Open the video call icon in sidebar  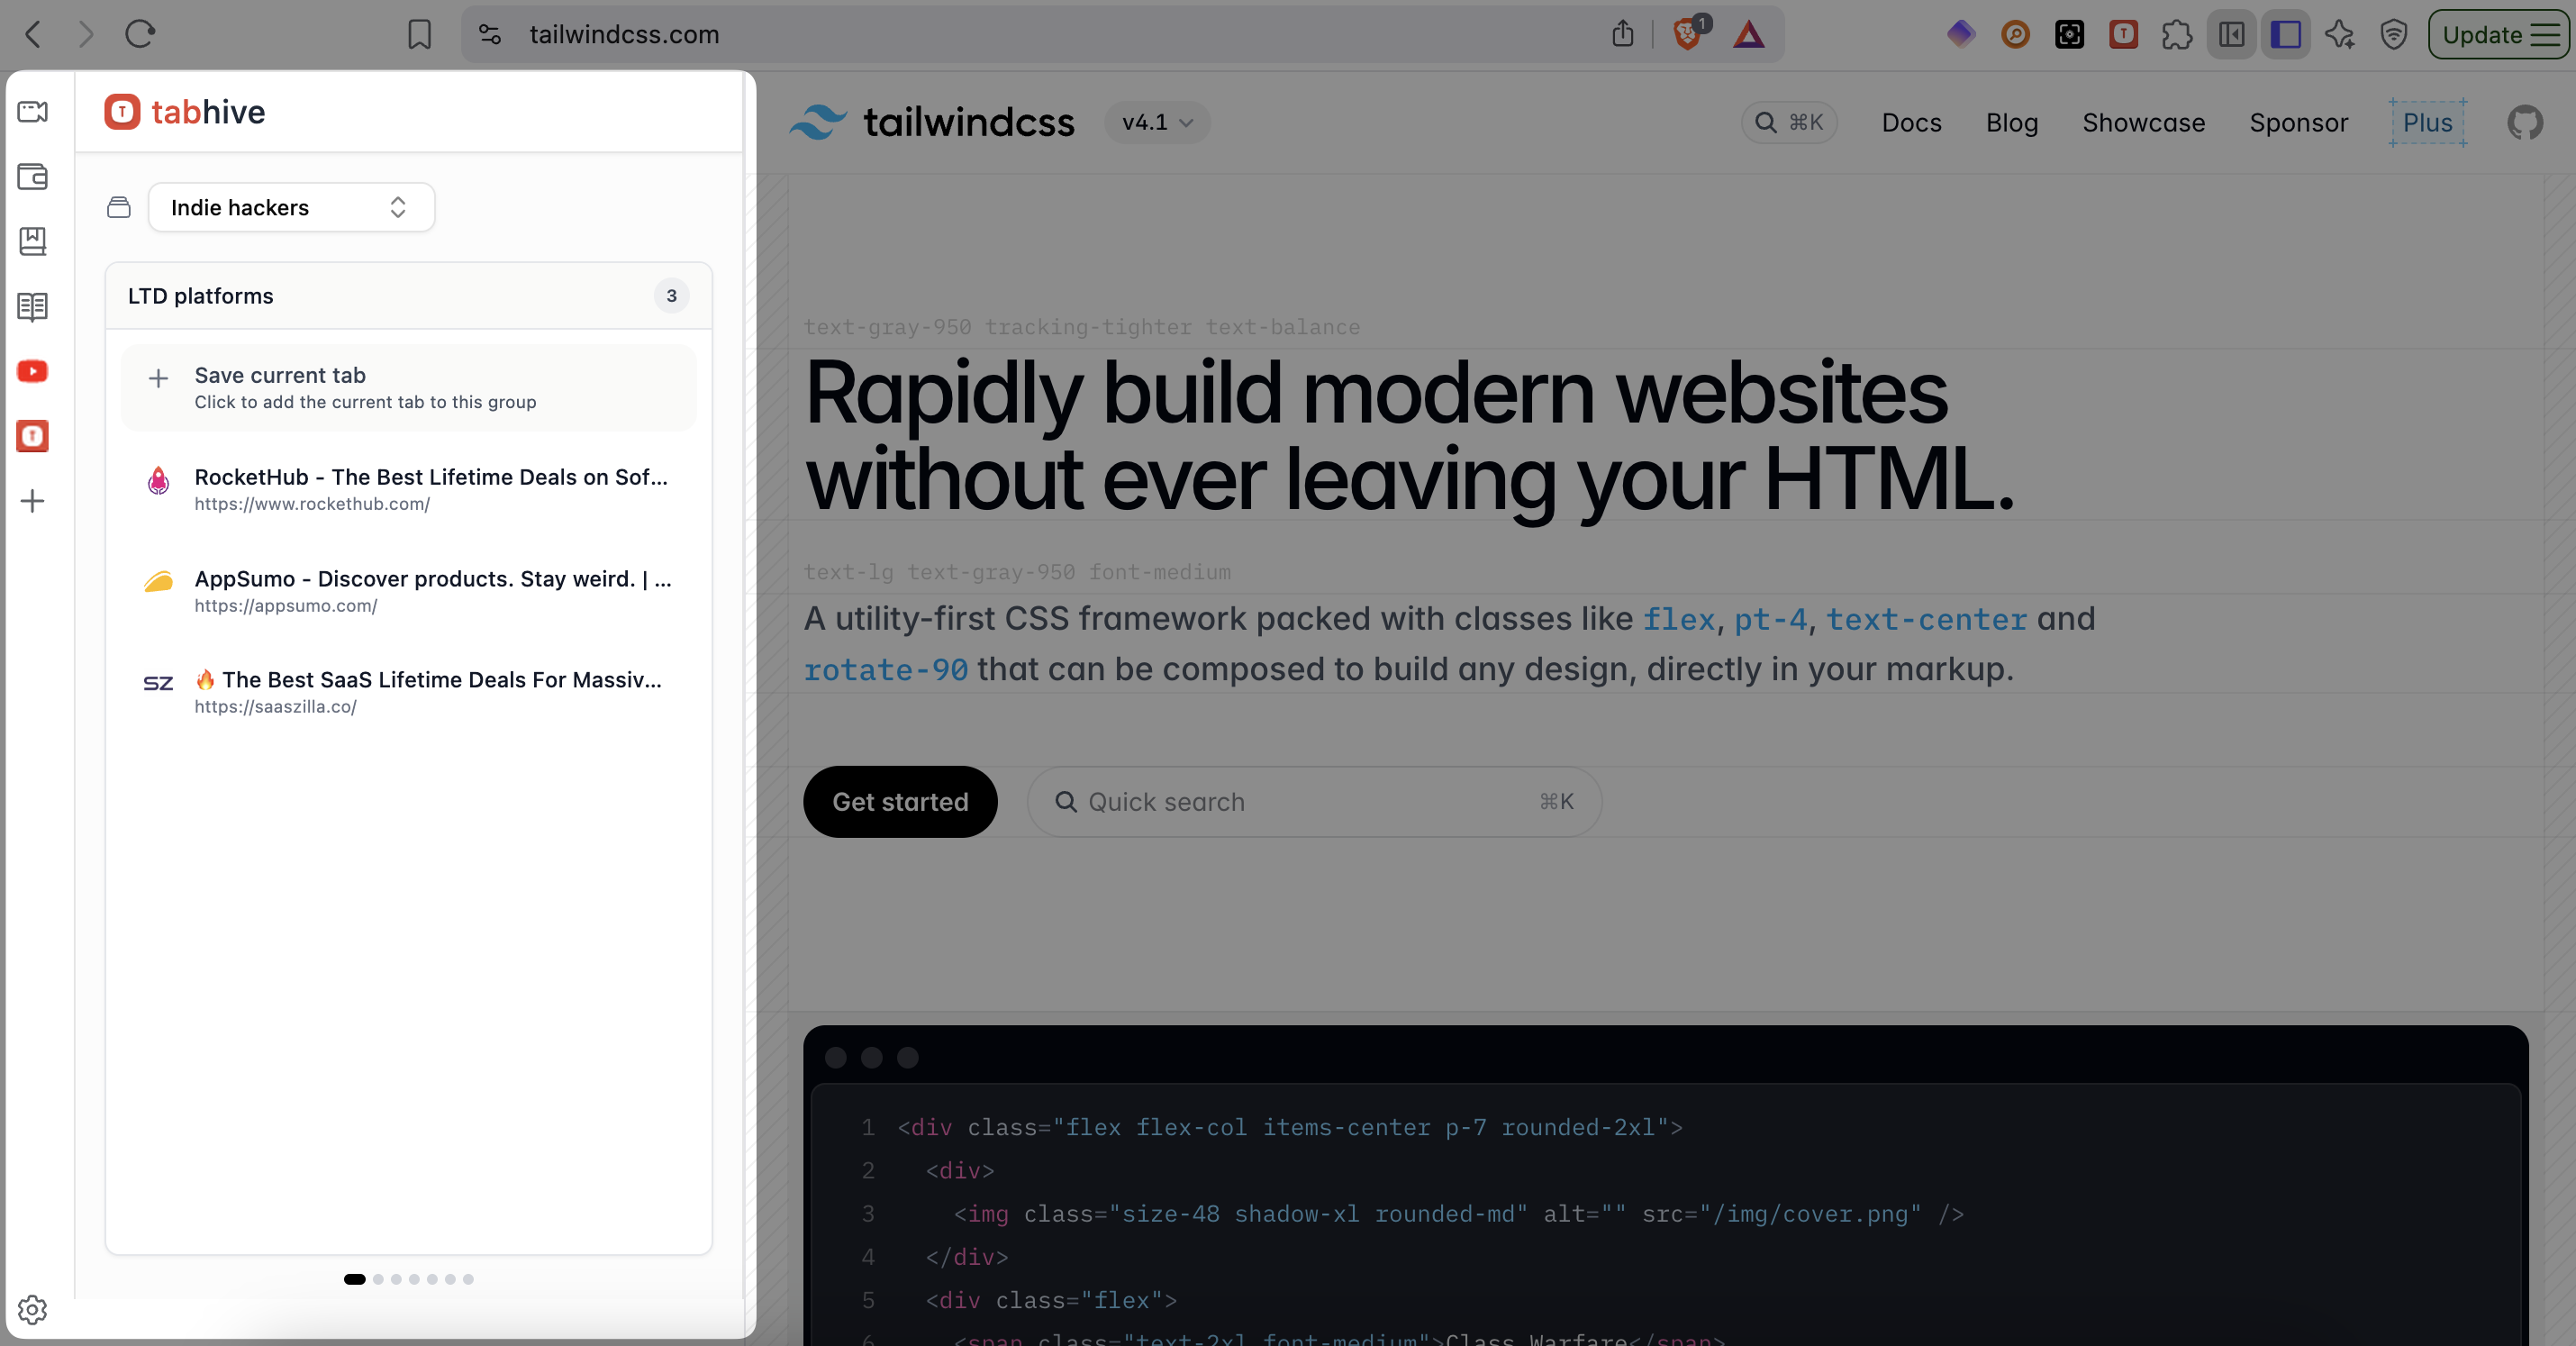[x=33, y=111]
